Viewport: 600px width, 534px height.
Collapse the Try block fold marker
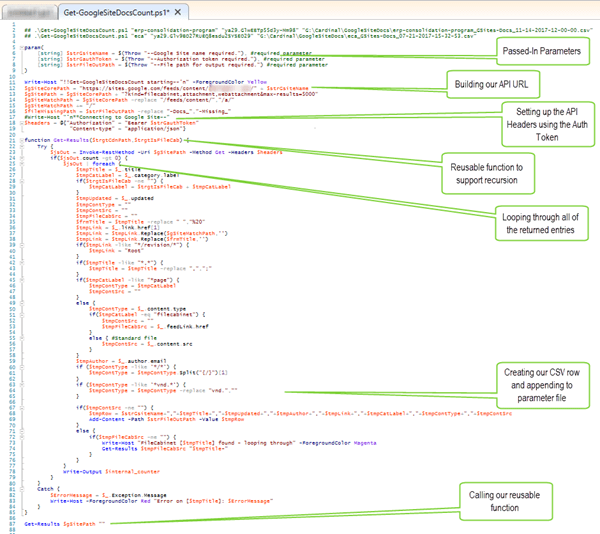[19, 145]
